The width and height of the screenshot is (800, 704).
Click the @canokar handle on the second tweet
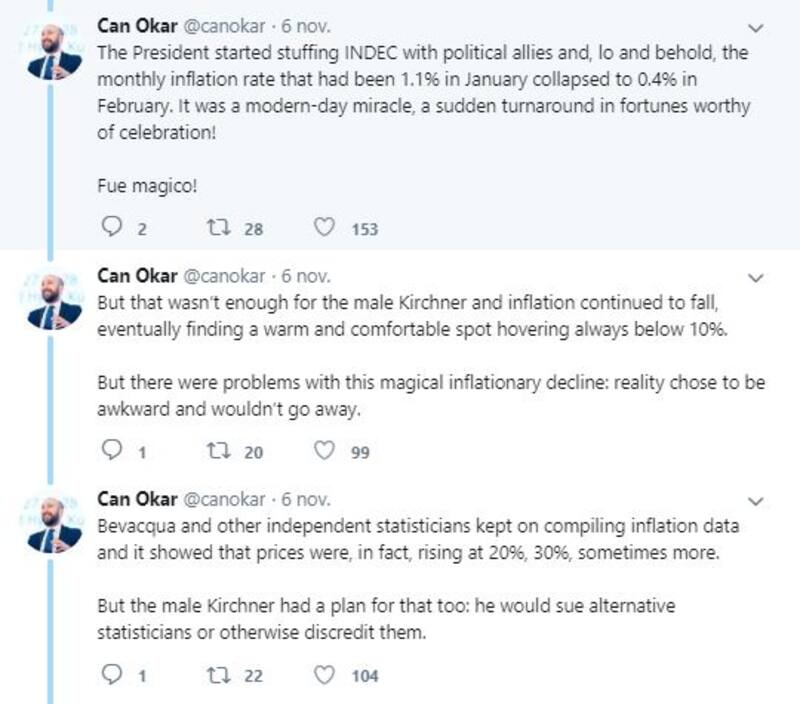pyautogui.click(x=226, y=276)
